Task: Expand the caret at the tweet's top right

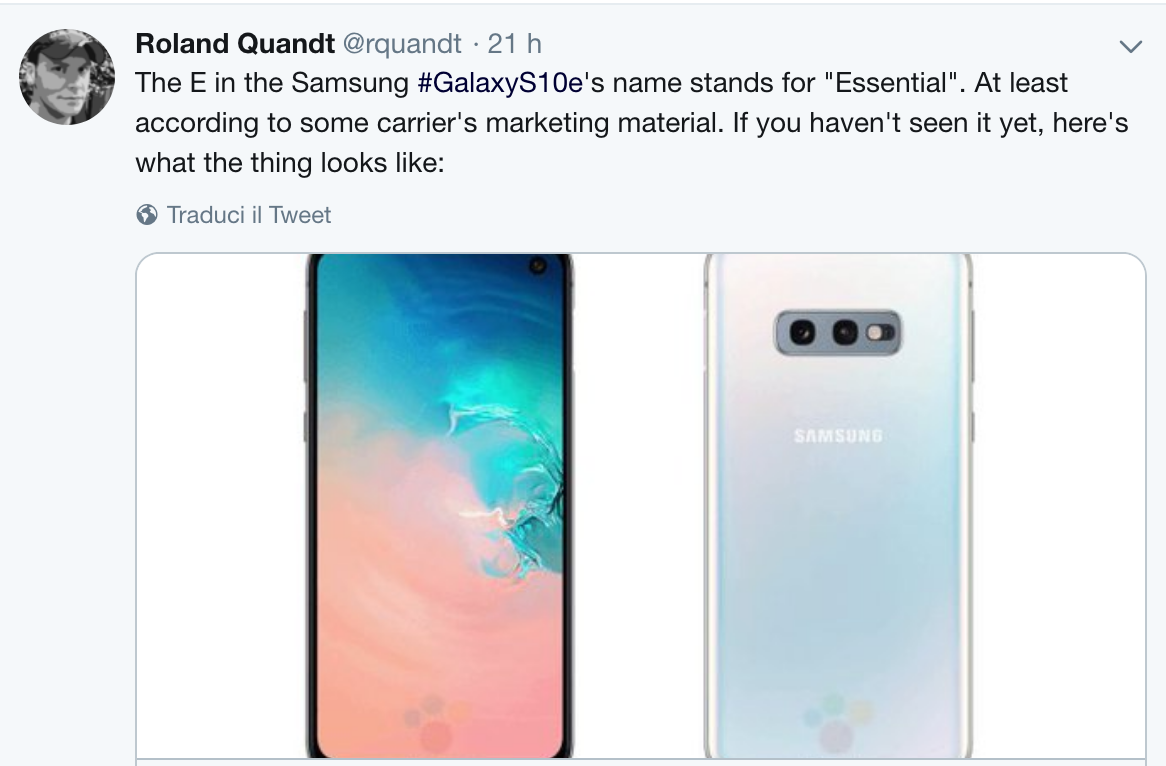Action: pos(1130,44)
